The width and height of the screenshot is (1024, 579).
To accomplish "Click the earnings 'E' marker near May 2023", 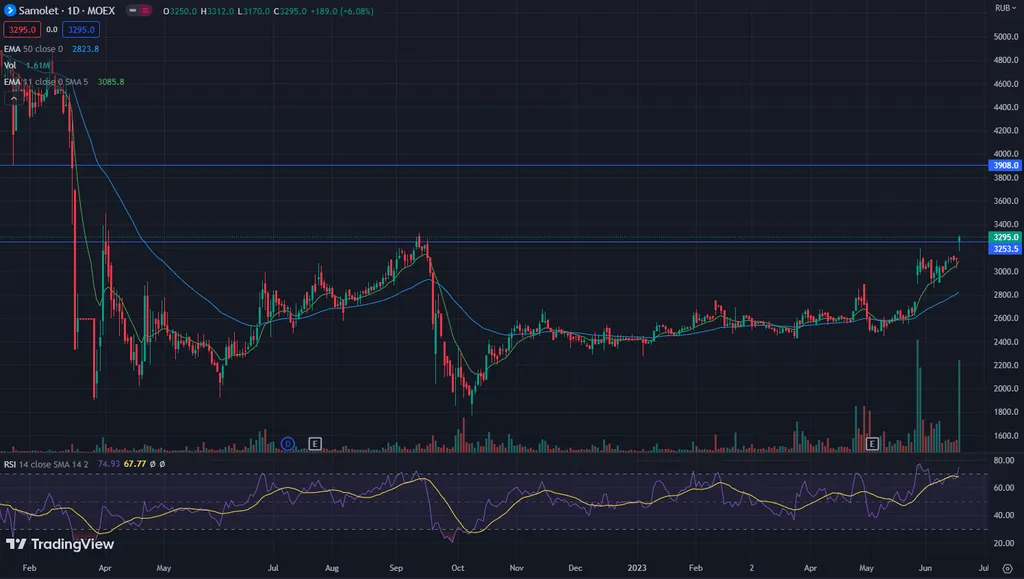I will click(x=872, y=443).
